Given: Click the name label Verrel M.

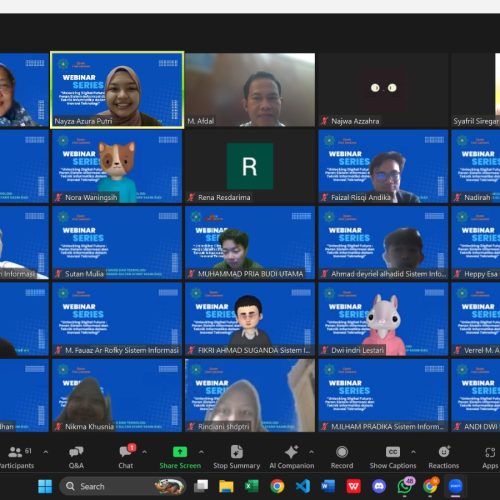Looking at the screenshot, I should (482, 350).
